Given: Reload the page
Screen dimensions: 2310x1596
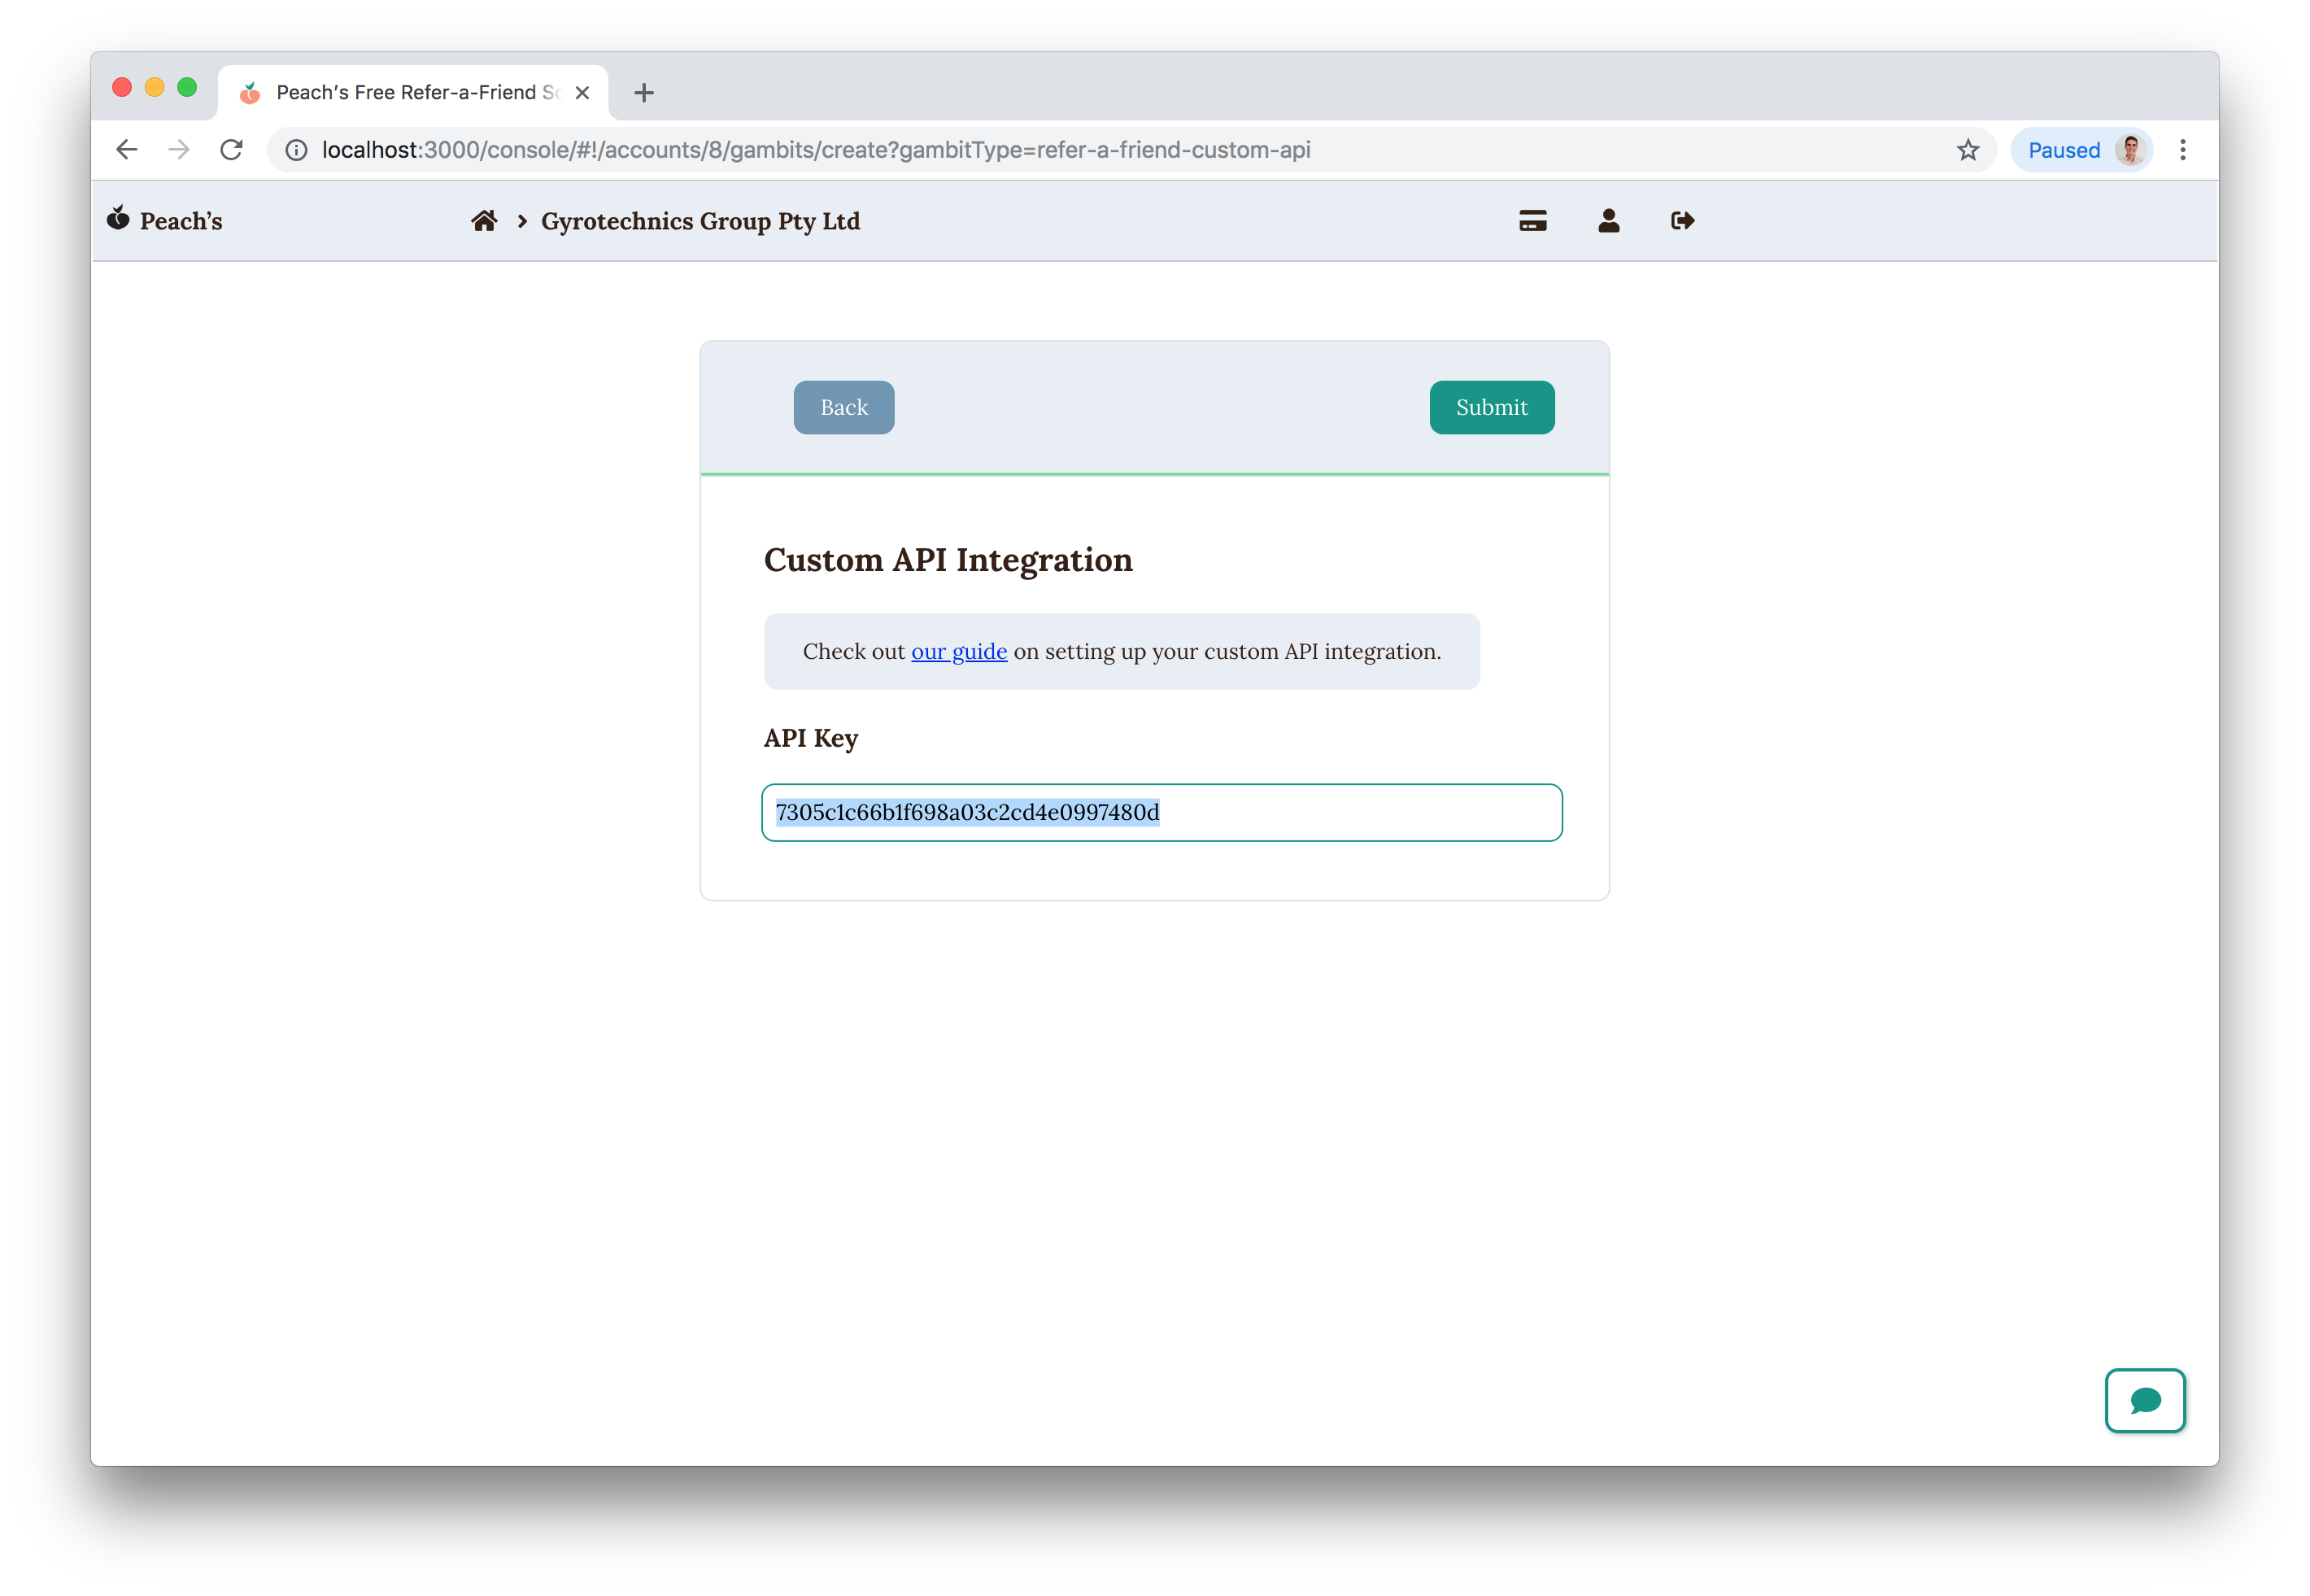Looking at the screenshot, I should point(232,150).
